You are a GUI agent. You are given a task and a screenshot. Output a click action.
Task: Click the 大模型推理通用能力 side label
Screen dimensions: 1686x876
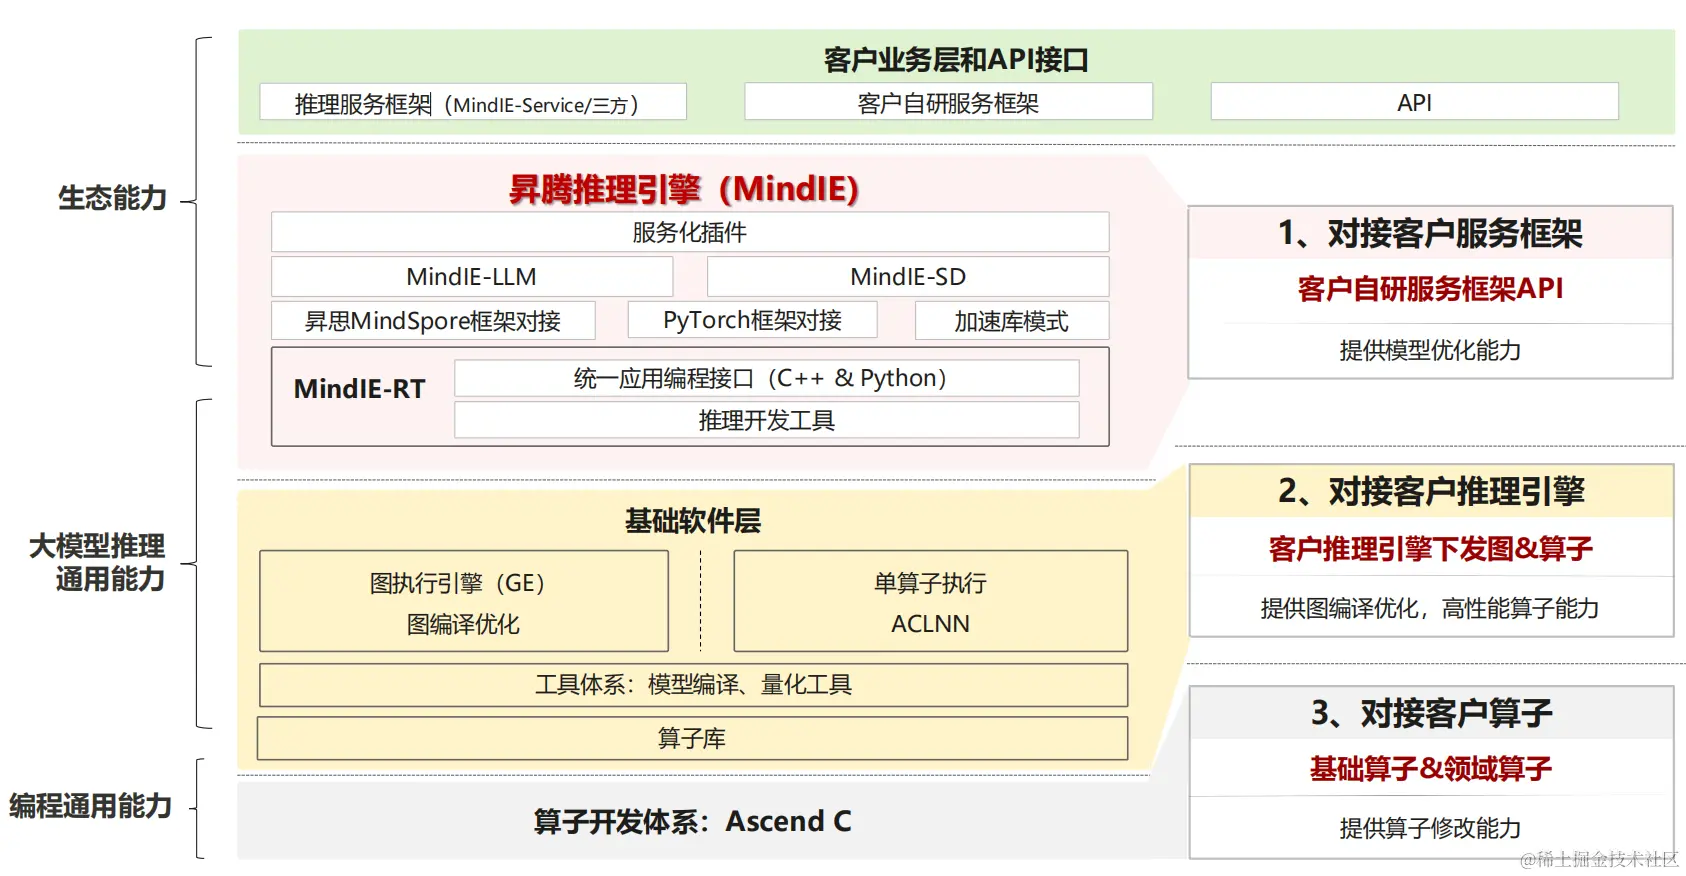97,562
